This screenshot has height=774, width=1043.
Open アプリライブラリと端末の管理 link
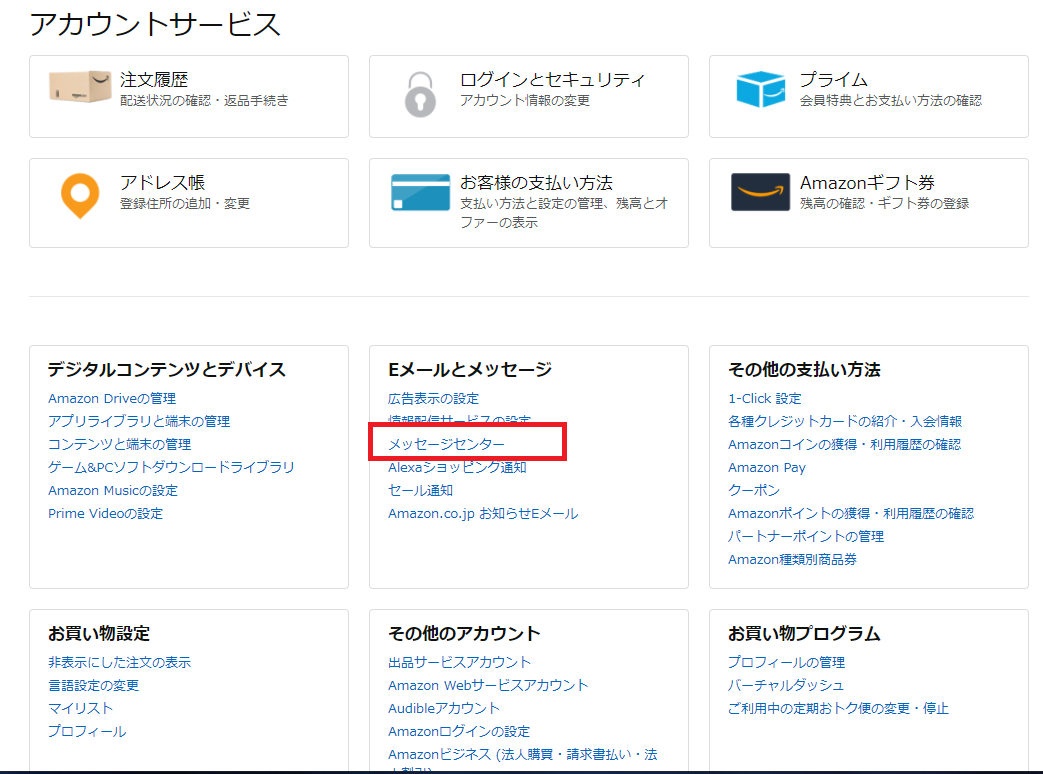coord(139,421)
